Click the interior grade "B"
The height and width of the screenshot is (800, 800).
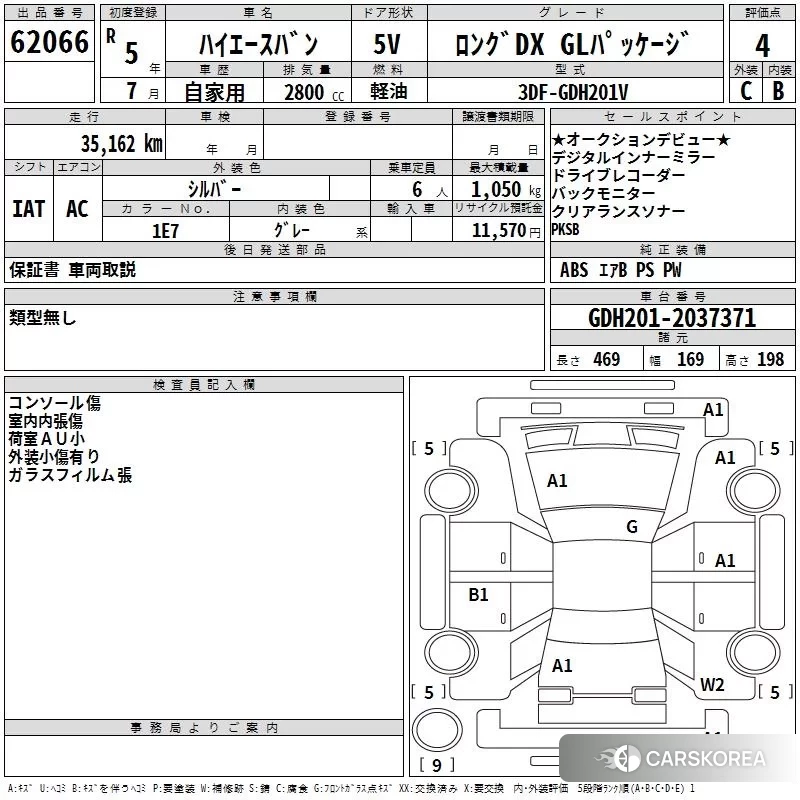[778, 91]
